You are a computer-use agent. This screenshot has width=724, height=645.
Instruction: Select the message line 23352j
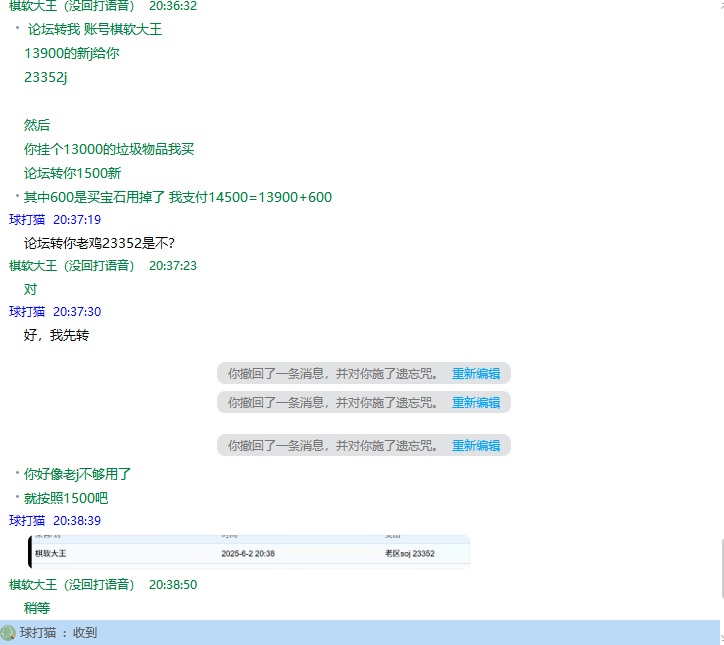click(x=46, y=77)
